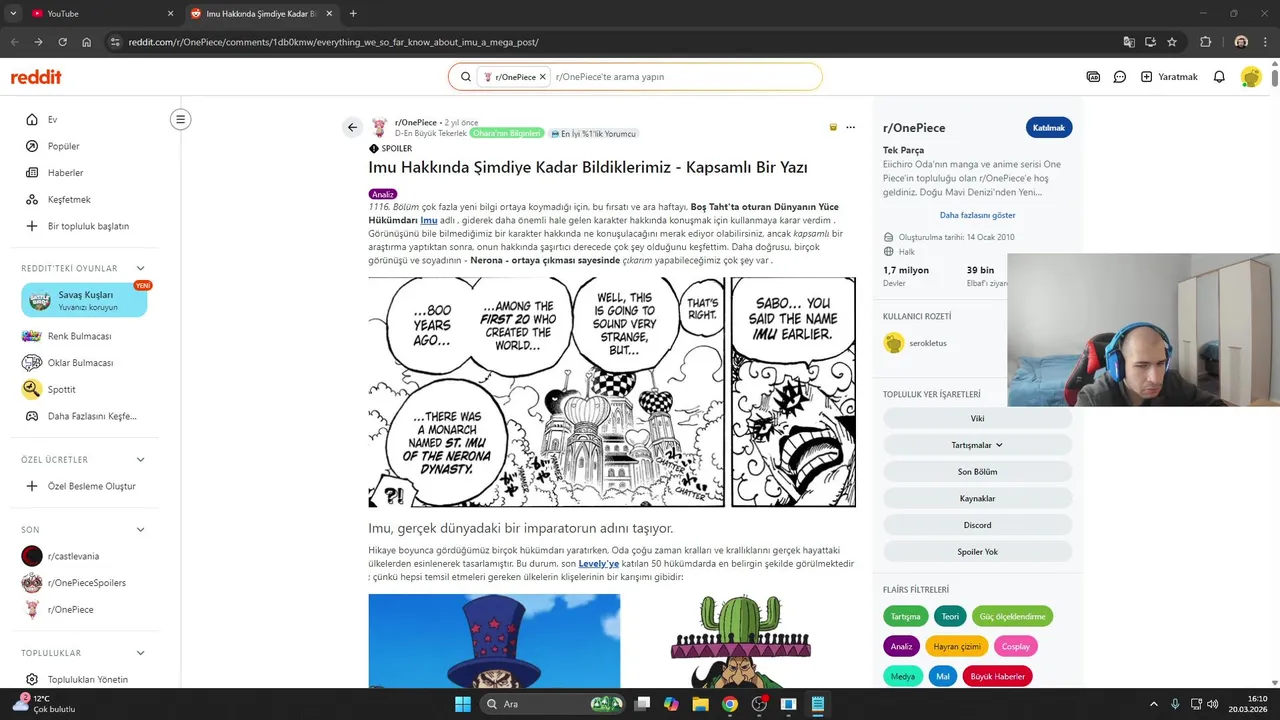The image size is (1280, 720).
Task: Collapse the left navigation sidebar toggle
Action: click(180, 119)
